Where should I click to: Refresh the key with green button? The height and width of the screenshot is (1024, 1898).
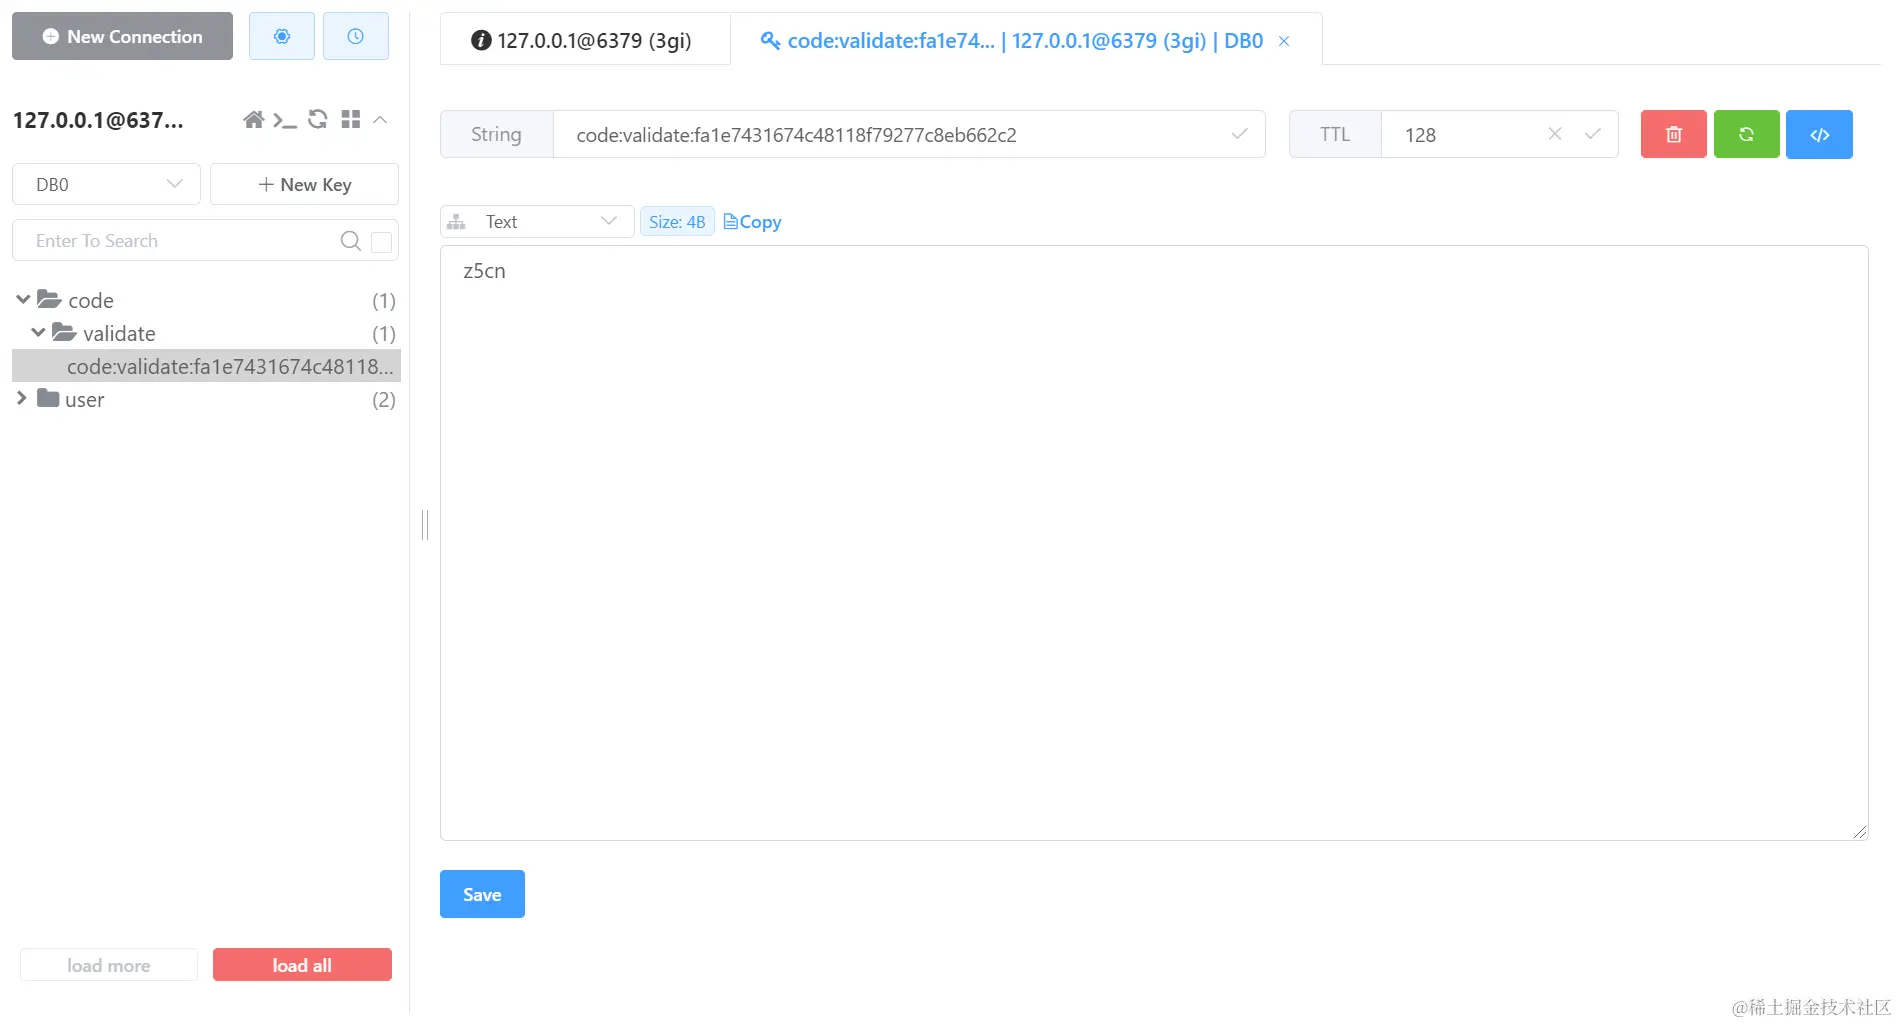tap(1747, 134)
